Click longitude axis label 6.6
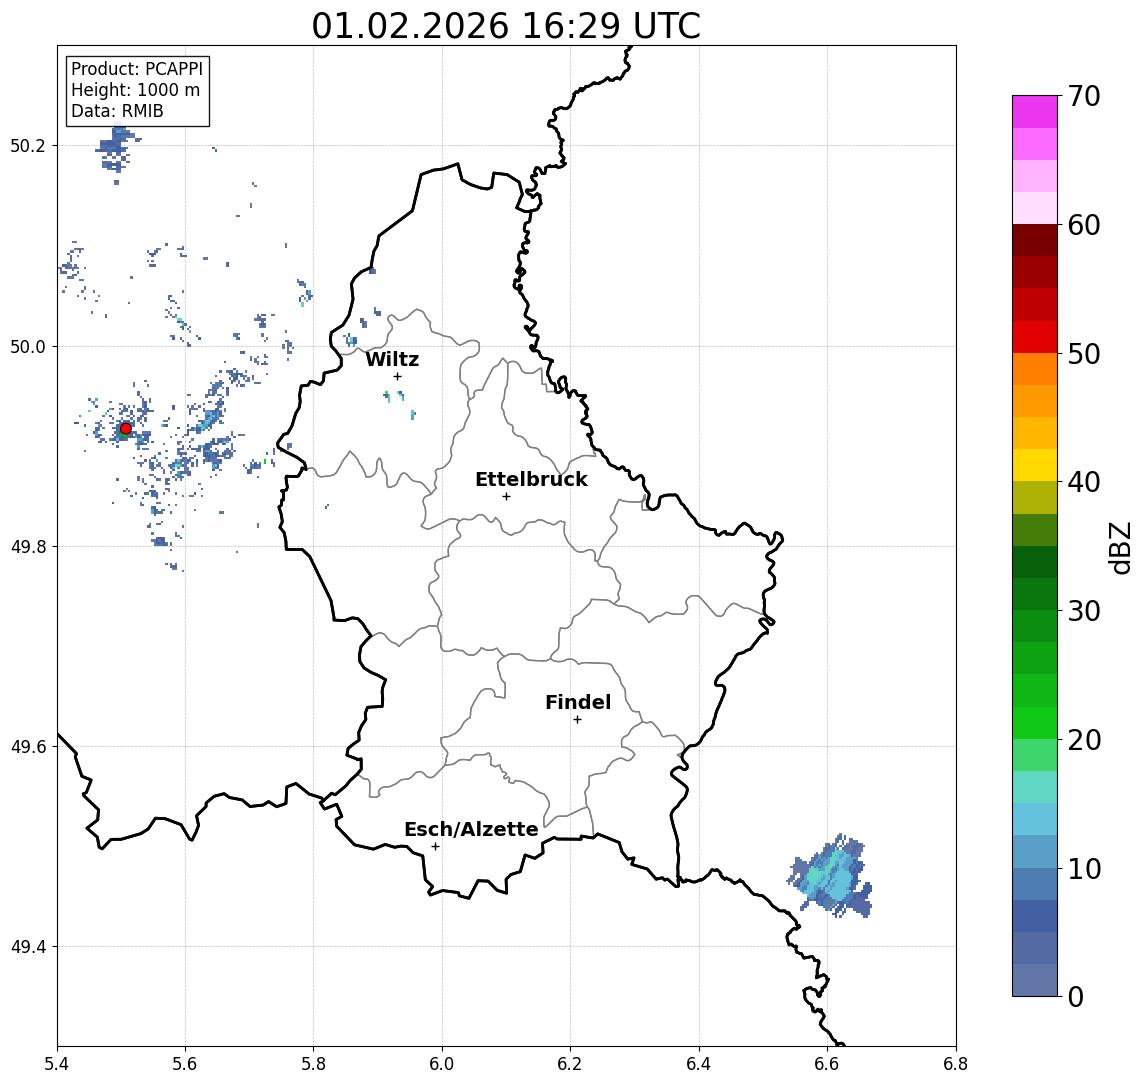Viewport: 1145px width, 1084px height. (x=827, y=1064)
